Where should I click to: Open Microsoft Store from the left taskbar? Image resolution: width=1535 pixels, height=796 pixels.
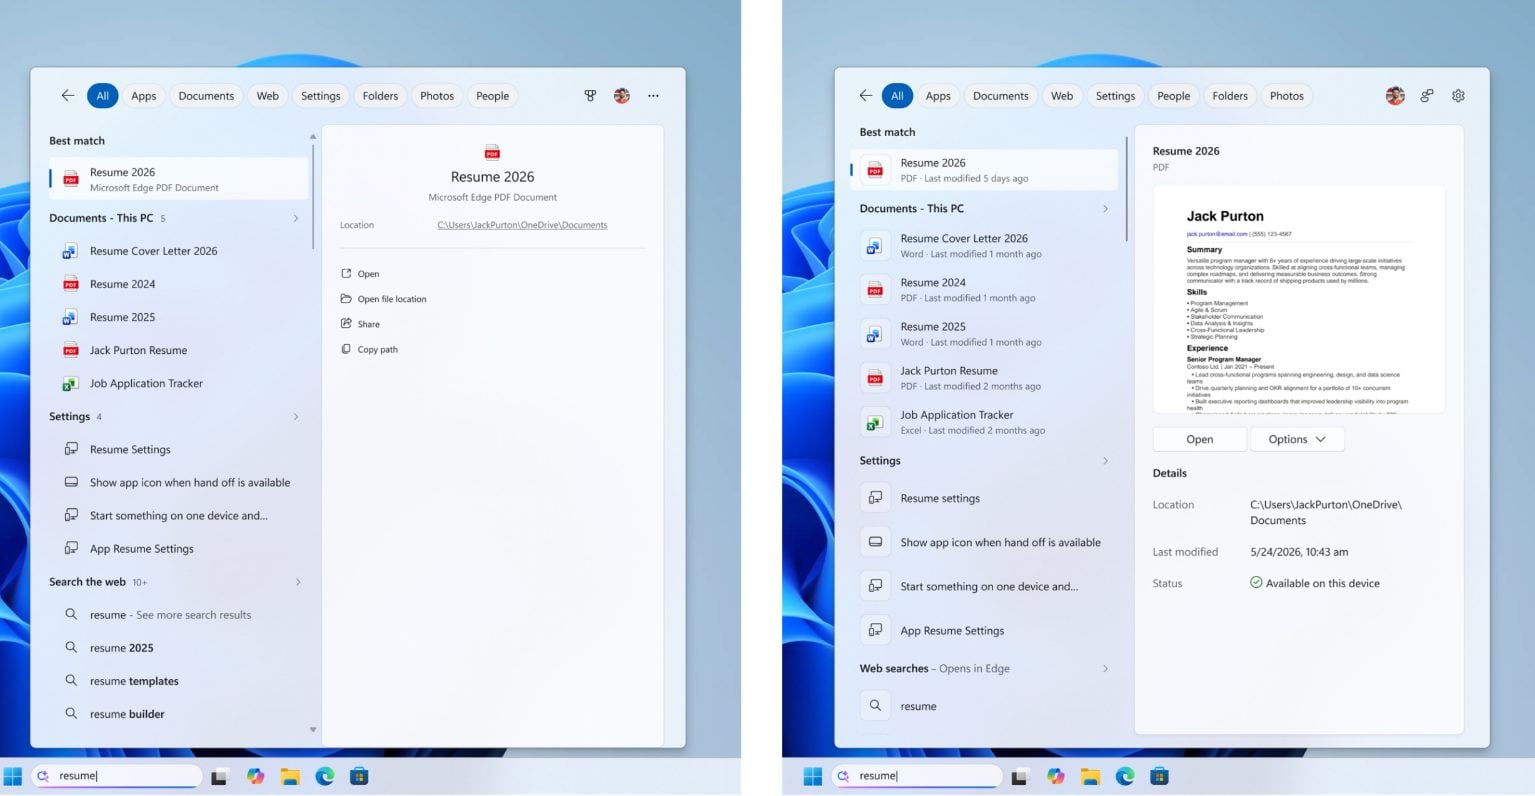coord(359,776)
